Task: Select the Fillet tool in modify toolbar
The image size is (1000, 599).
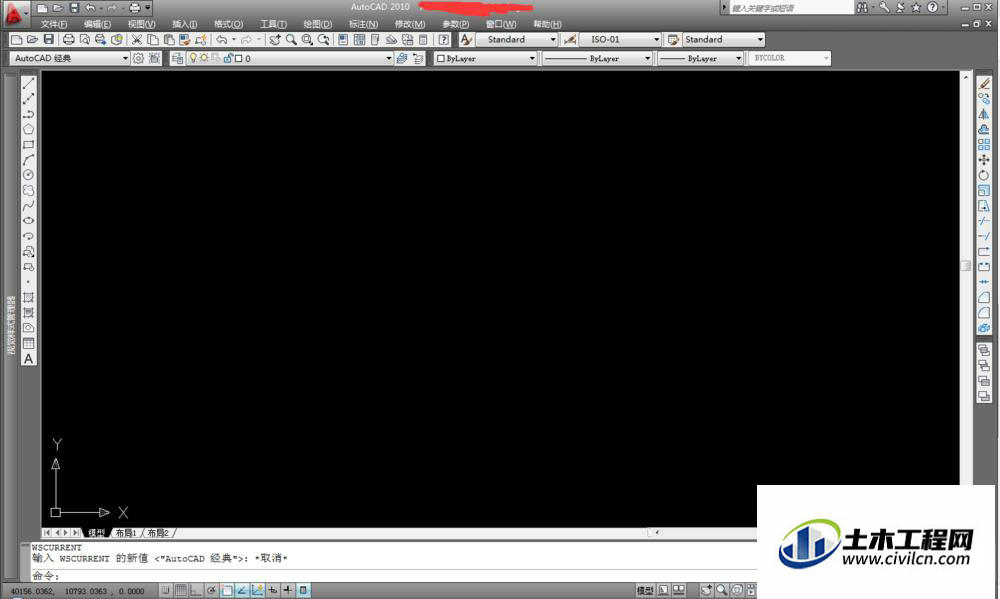Action: [984, 313]
